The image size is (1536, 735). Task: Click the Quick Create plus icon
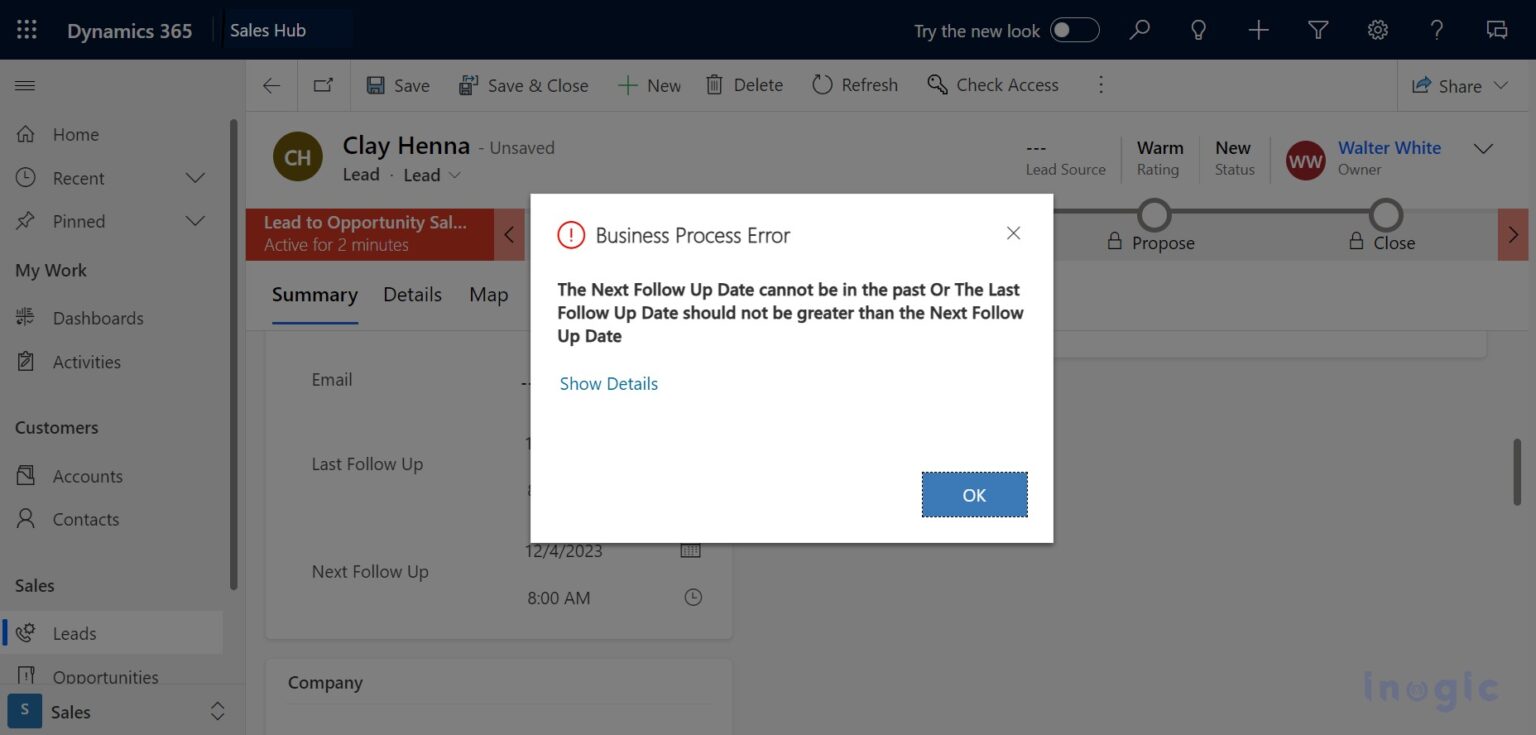pyautogui.click(x=1258, y=30)
